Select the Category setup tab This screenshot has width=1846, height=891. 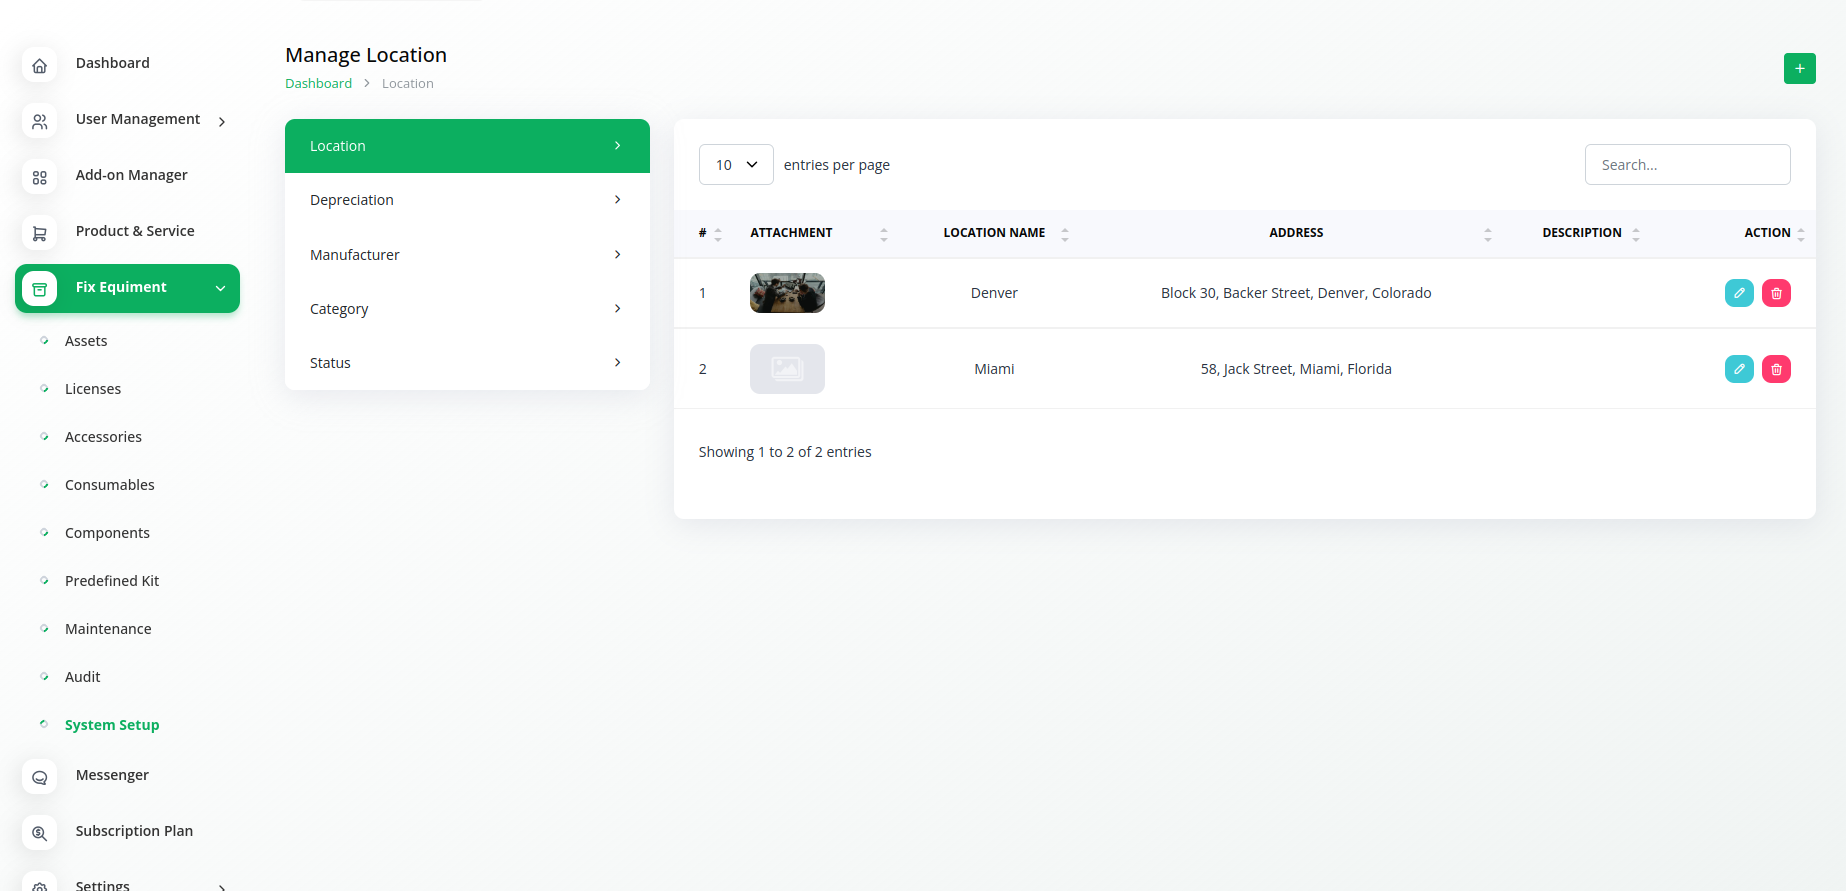pos(467,309)
